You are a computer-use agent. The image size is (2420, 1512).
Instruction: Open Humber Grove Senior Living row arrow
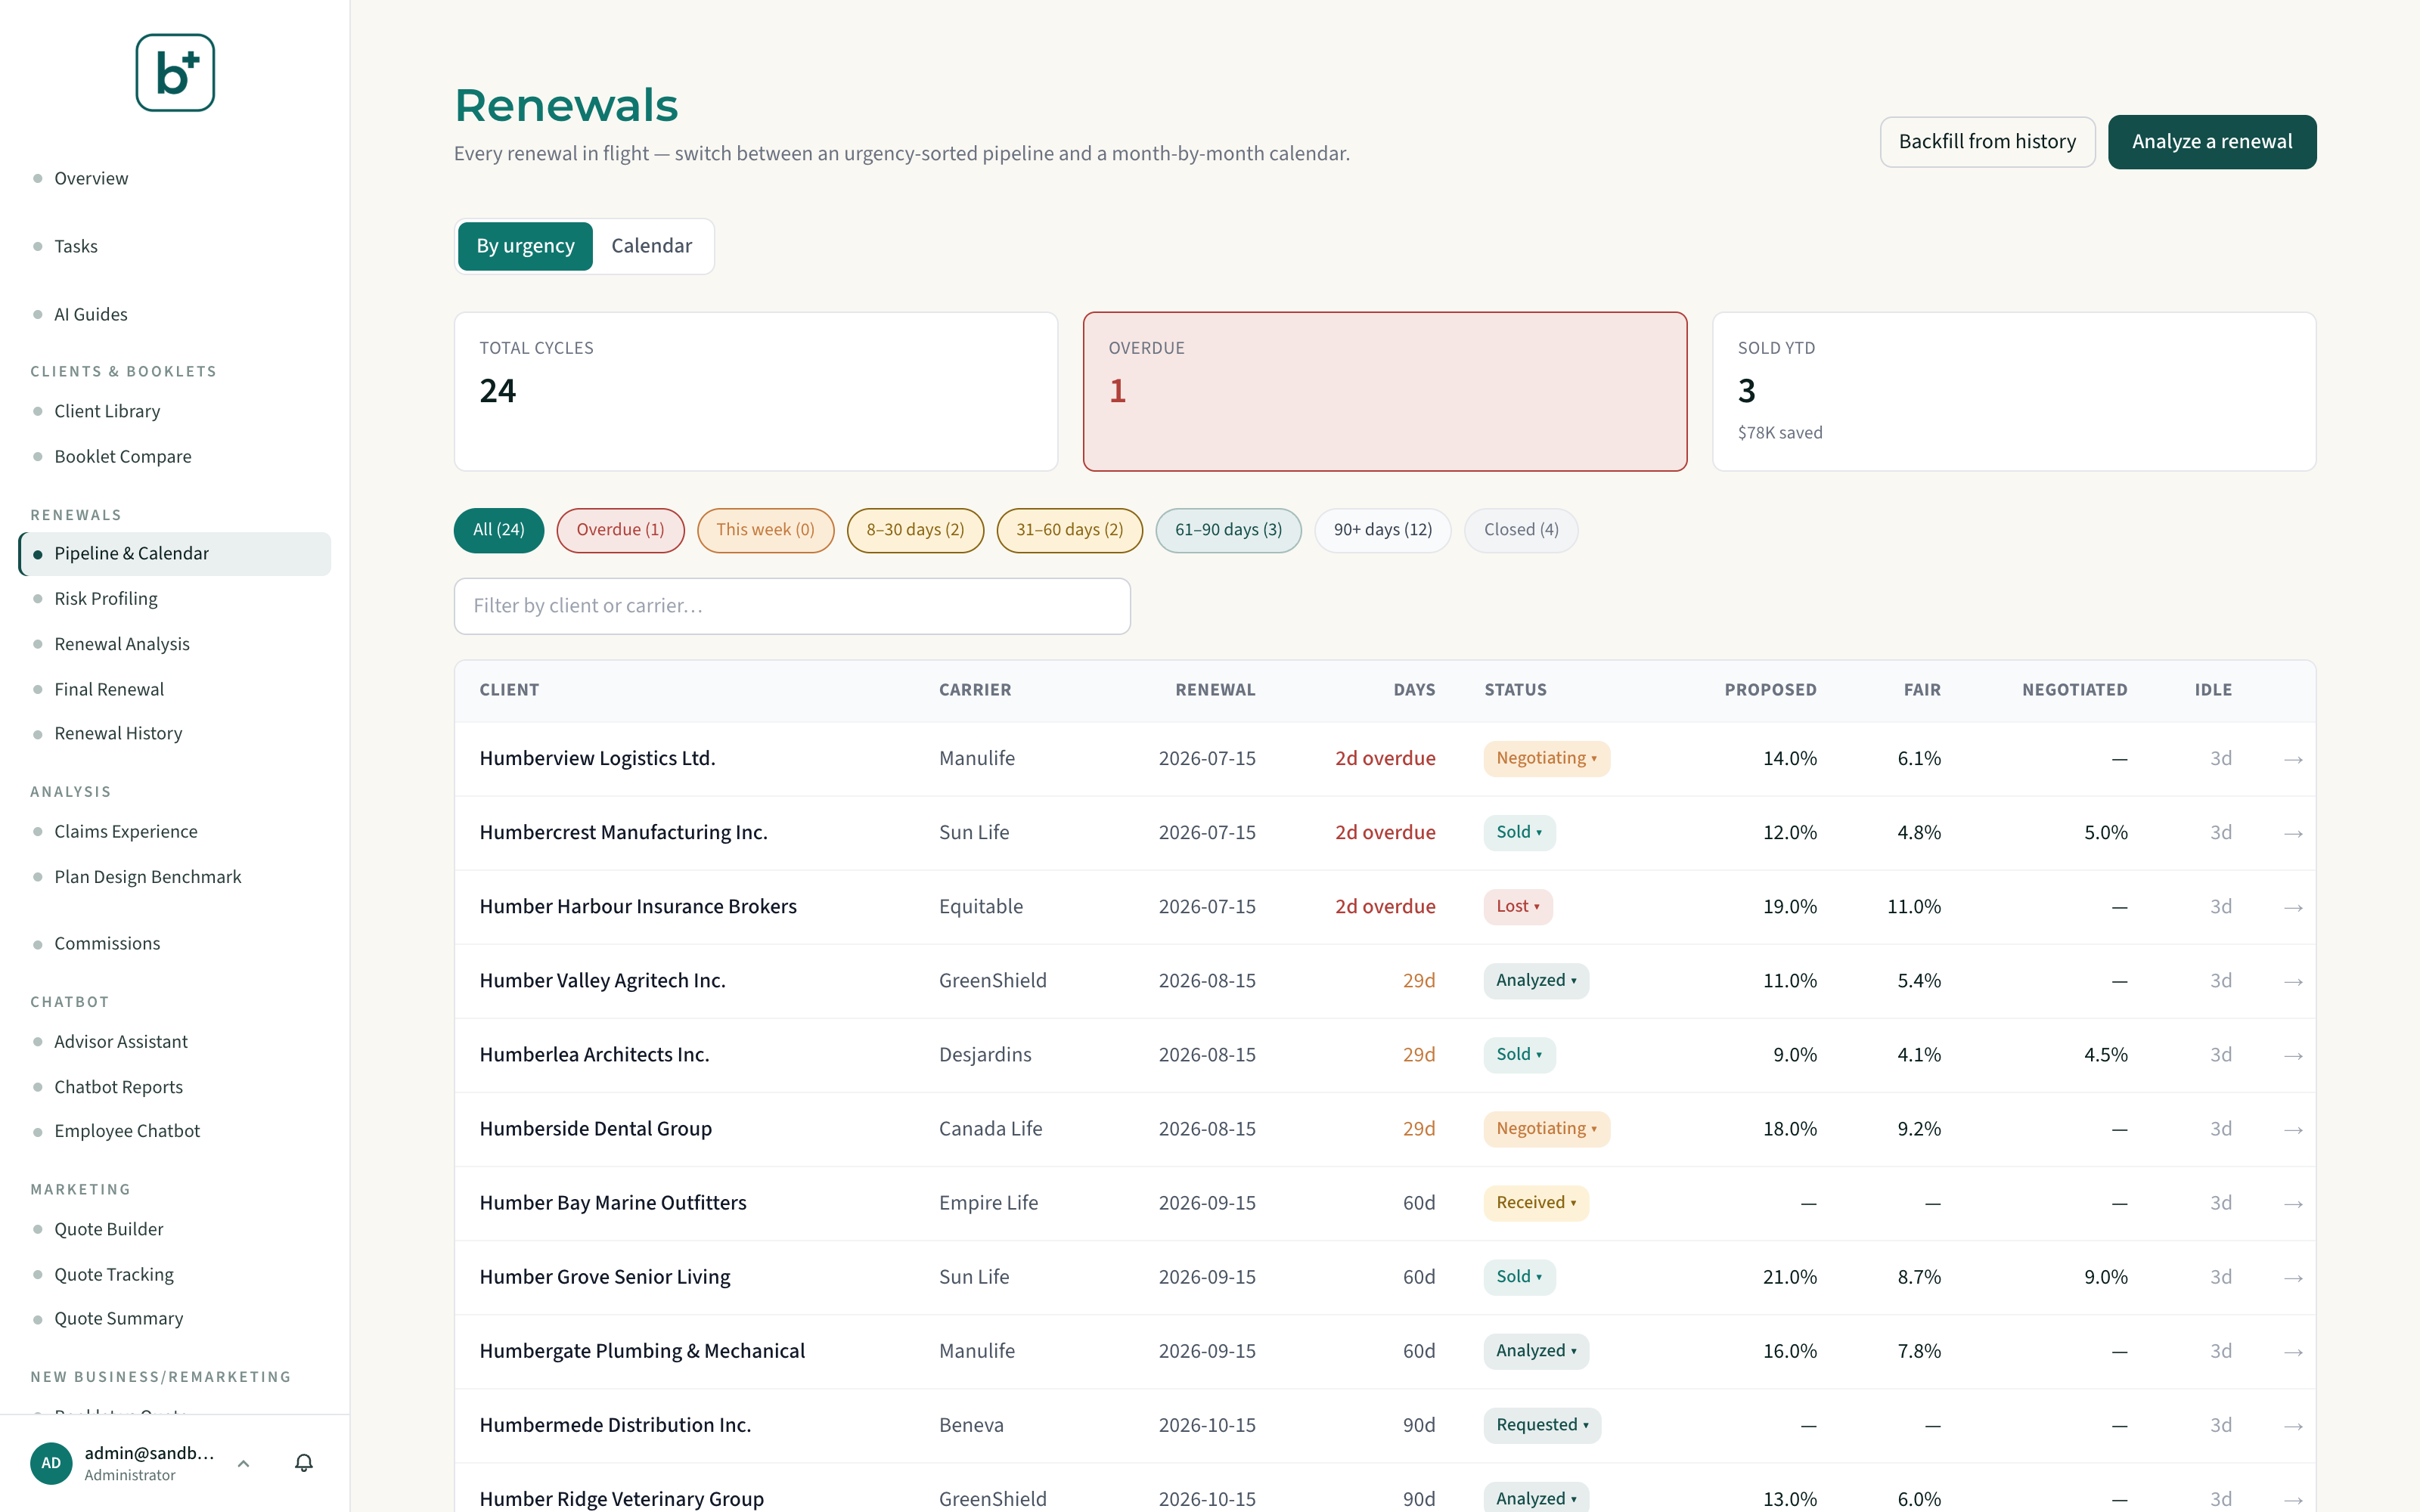point(2293,1277)
